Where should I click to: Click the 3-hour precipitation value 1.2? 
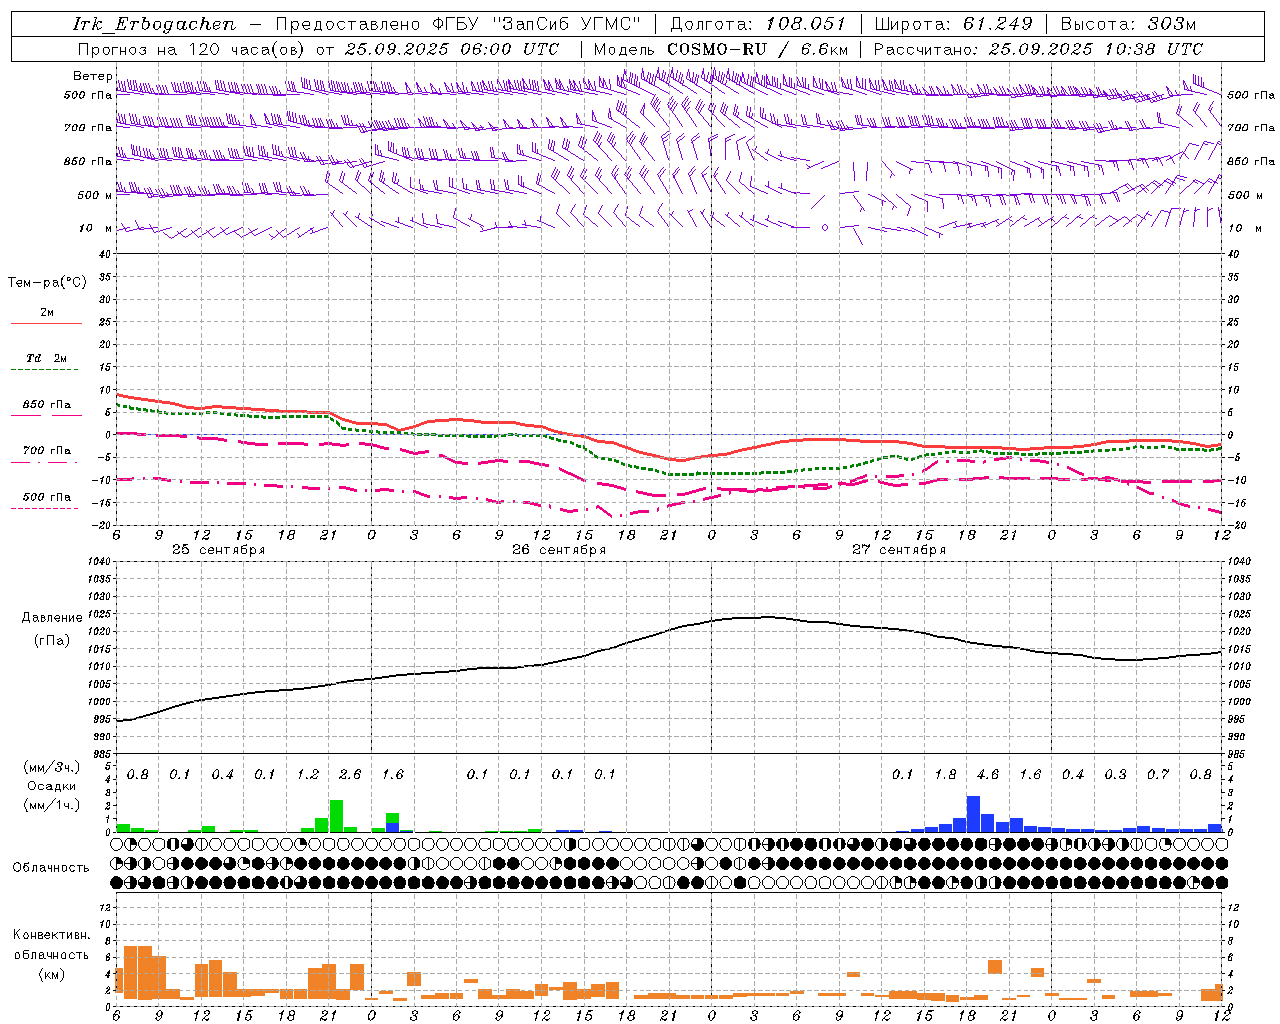point(308,775)
